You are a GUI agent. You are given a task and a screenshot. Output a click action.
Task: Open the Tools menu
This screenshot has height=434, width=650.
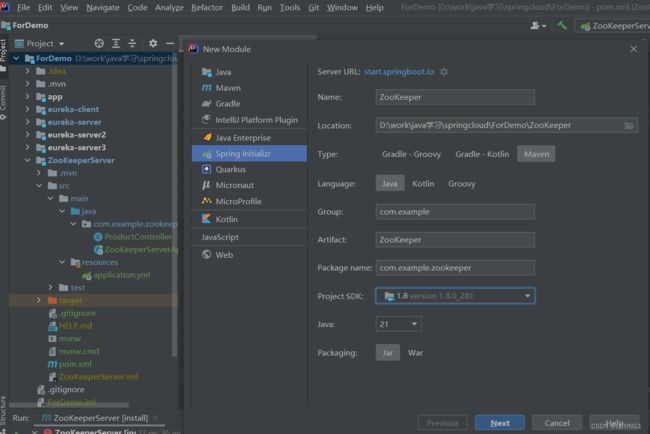click(x=290, y=7)
